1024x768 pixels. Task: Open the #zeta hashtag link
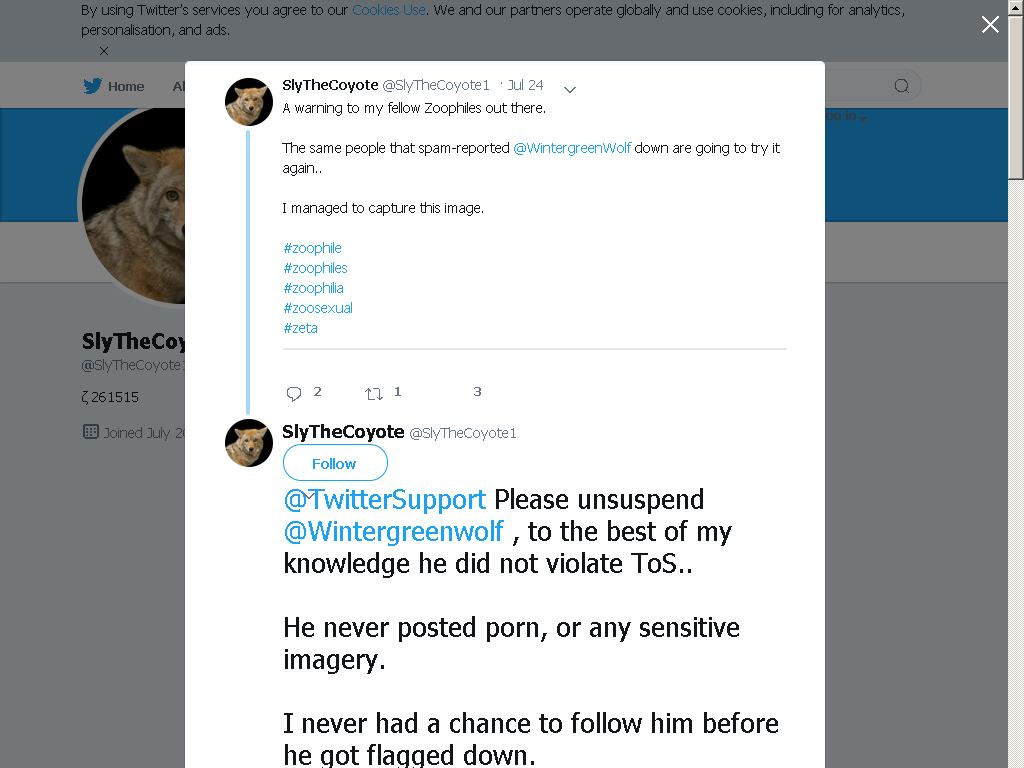(x=300, y=328)
